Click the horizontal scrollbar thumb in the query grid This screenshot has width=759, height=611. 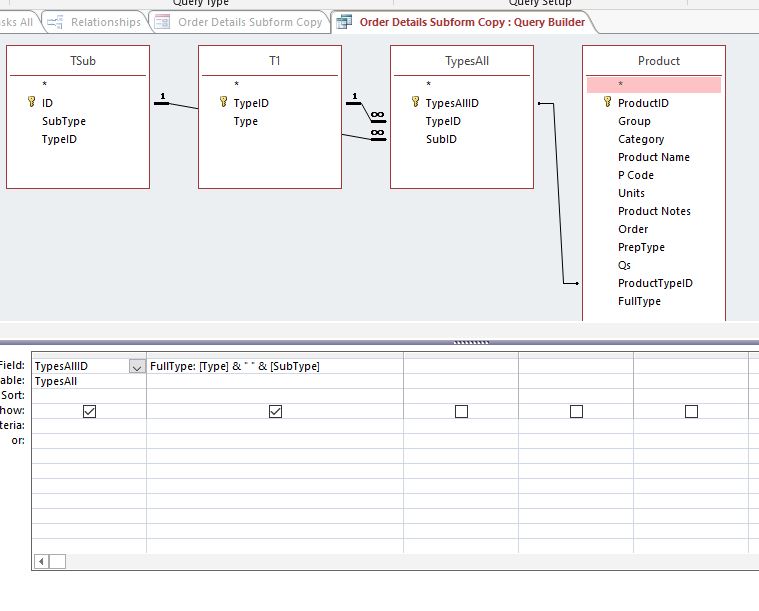(57, 562)
